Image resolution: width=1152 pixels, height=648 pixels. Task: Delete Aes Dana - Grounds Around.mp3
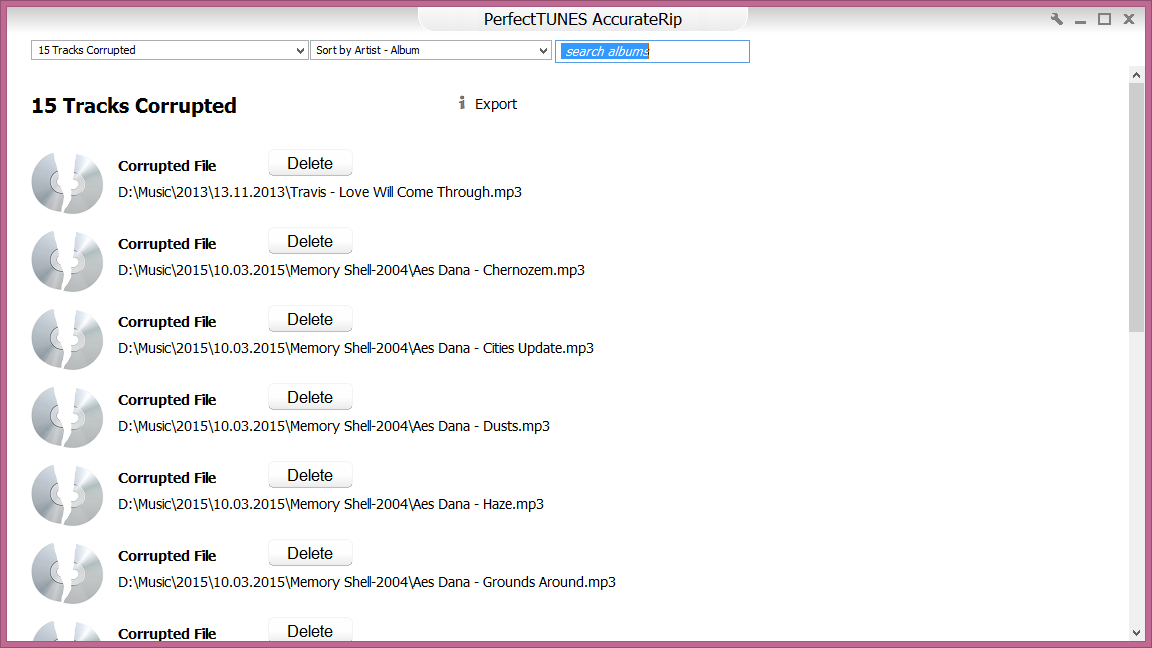310,552
